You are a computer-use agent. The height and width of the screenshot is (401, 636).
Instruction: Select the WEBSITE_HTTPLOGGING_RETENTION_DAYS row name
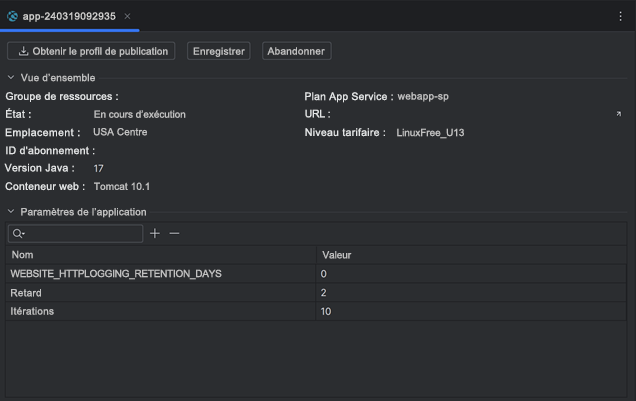coord(116,274)
